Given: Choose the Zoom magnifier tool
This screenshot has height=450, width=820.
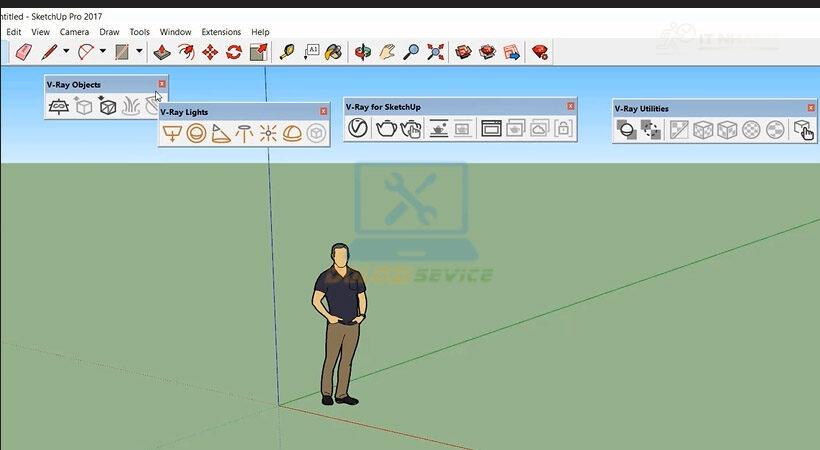Looking at the screenshot, I should tap(411, 52).
